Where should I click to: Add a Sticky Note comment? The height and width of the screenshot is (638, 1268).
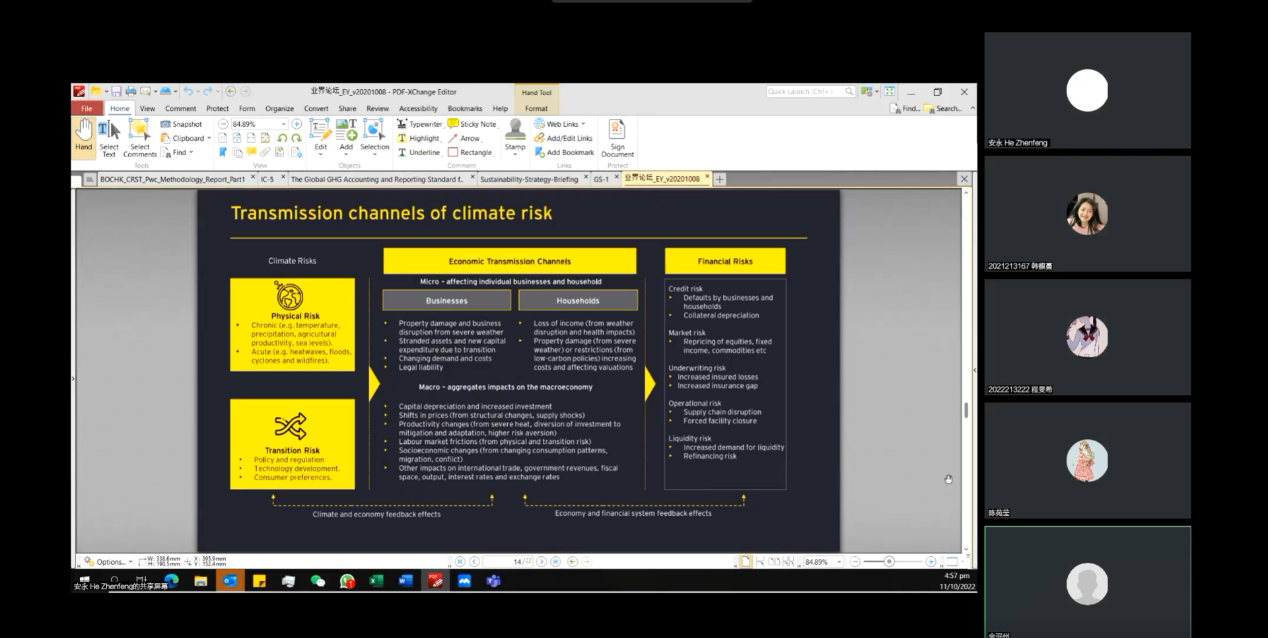pos(472,124)
